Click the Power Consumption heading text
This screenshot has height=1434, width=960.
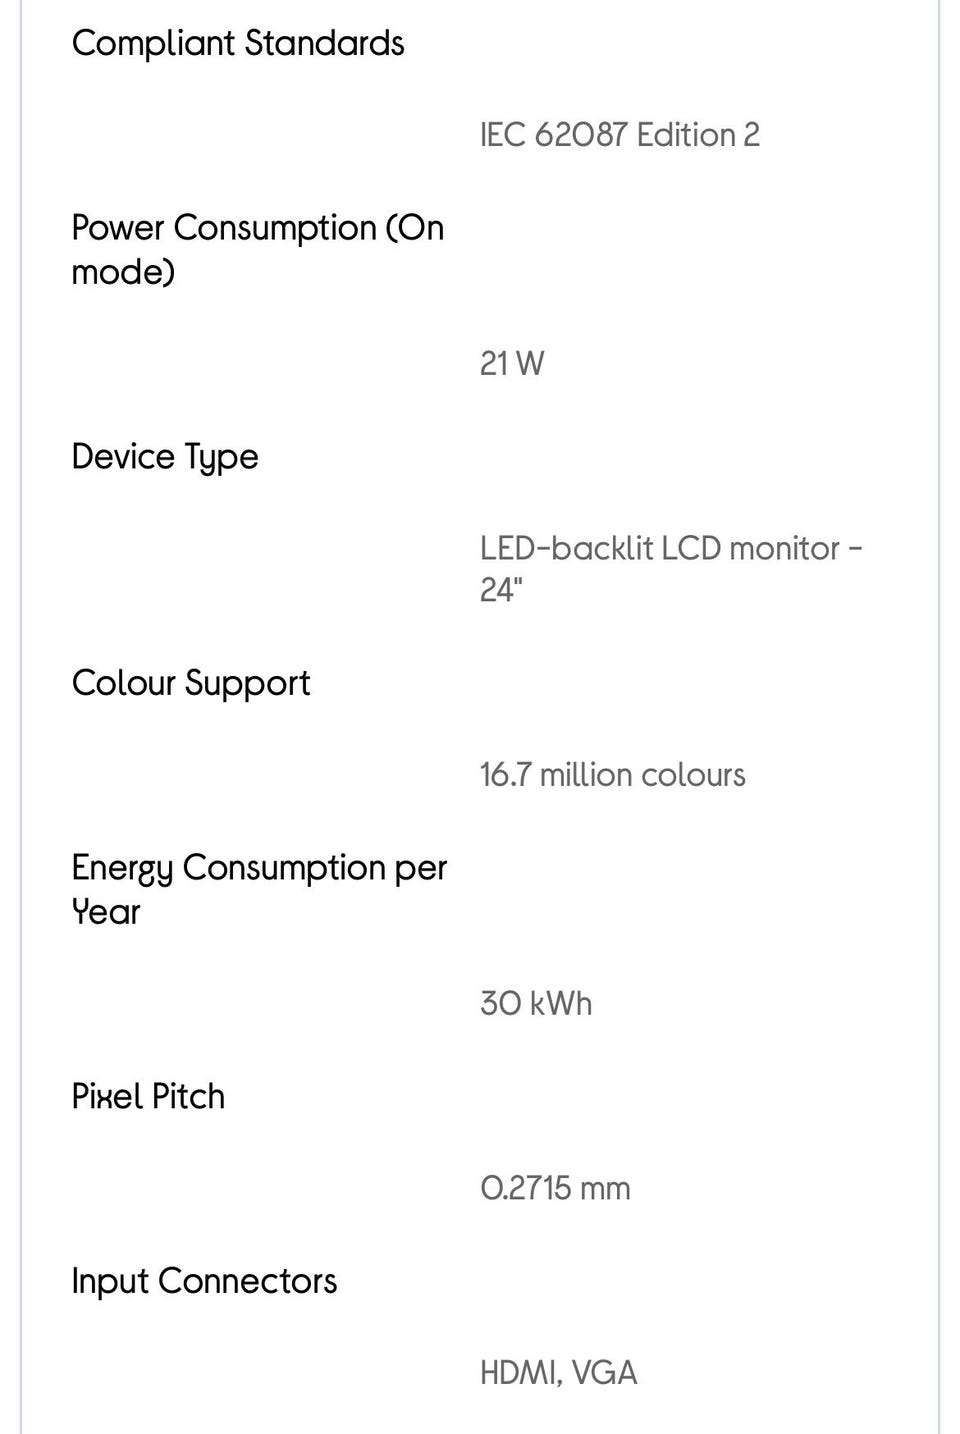[257, 228]
